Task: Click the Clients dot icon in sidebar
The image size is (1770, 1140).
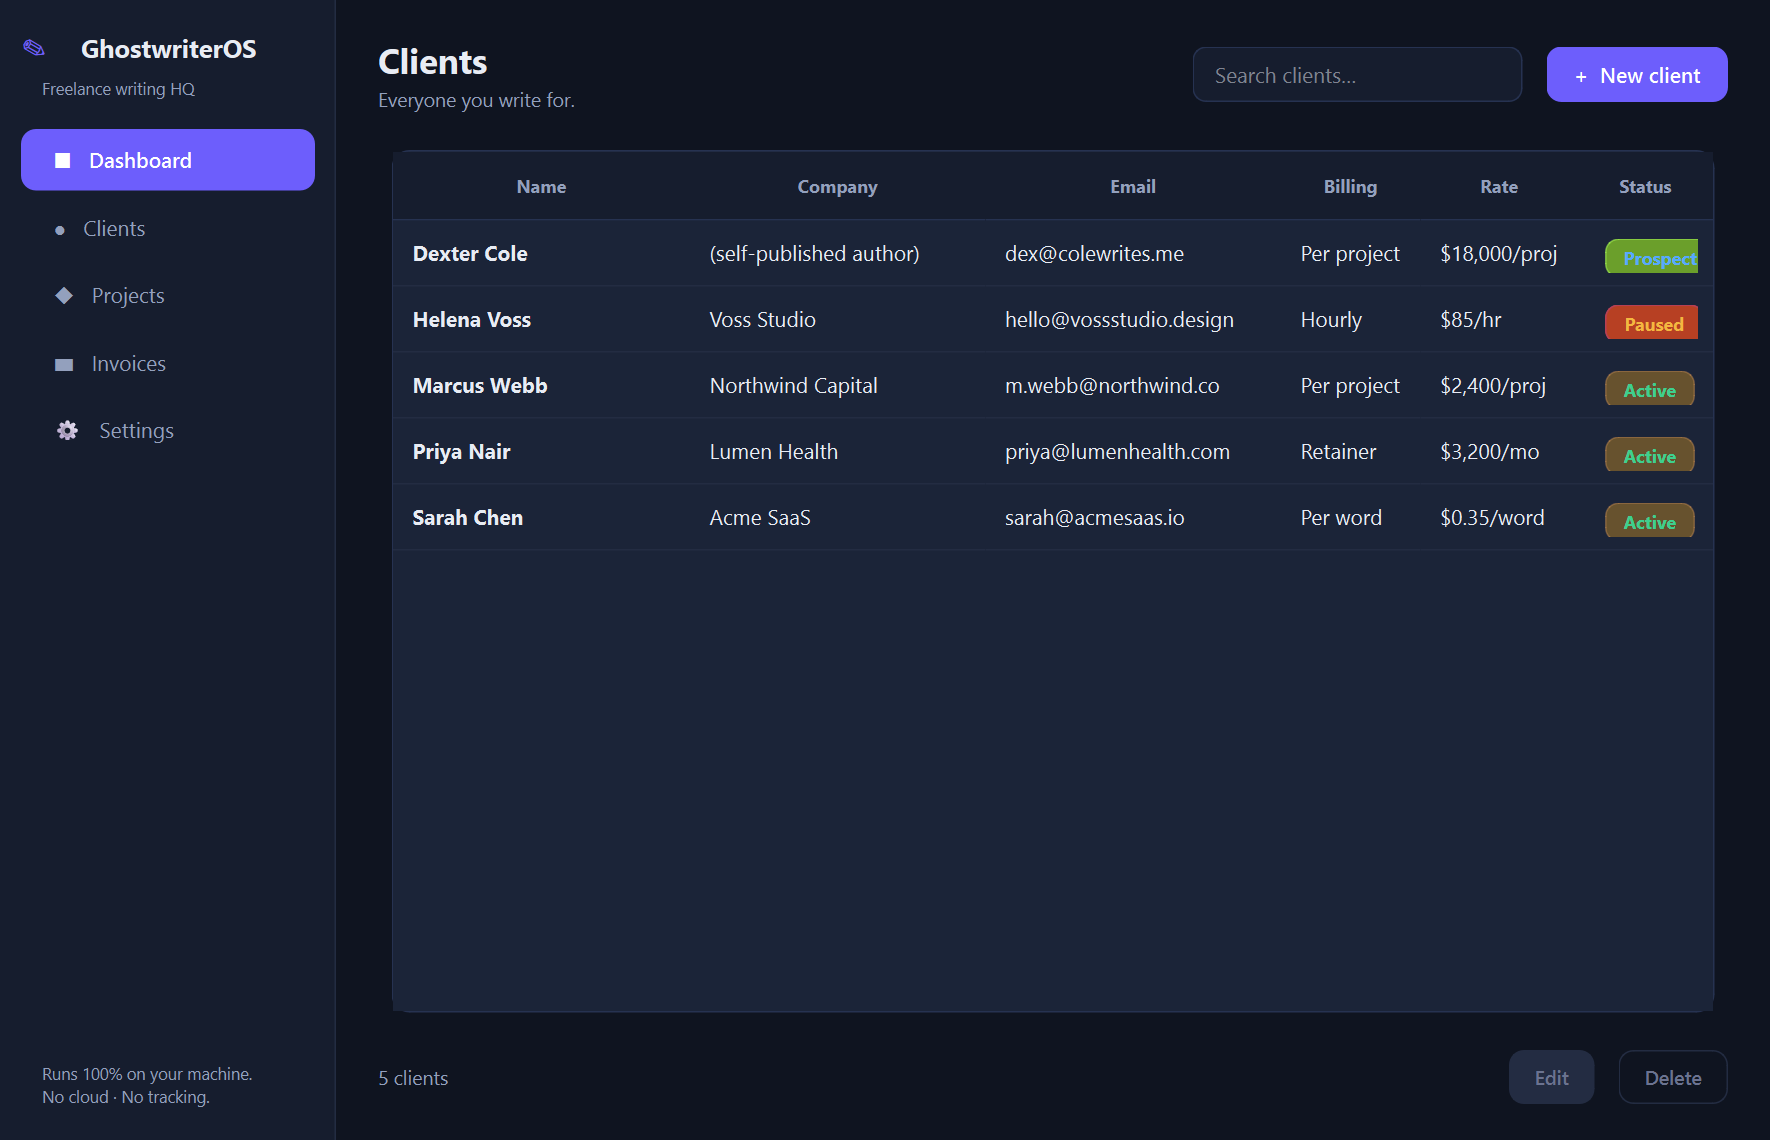Action: coord(60,230)
